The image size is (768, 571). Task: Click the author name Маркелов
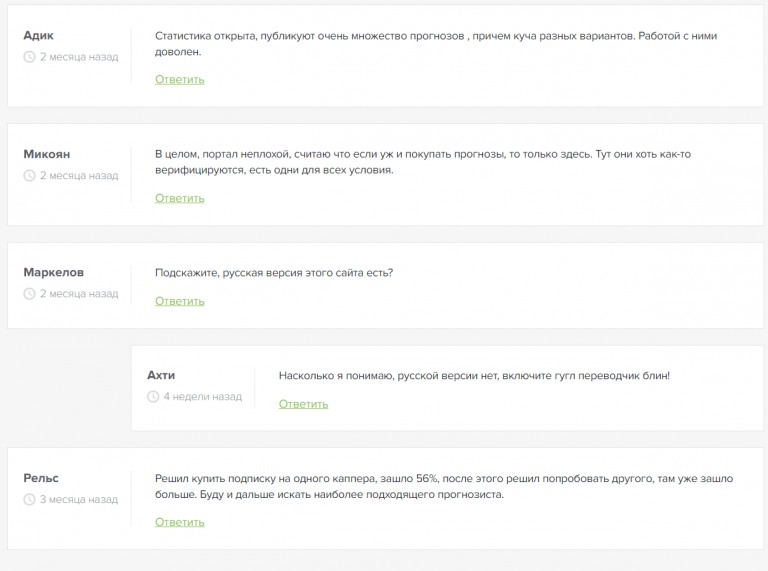tap(54, 272)
